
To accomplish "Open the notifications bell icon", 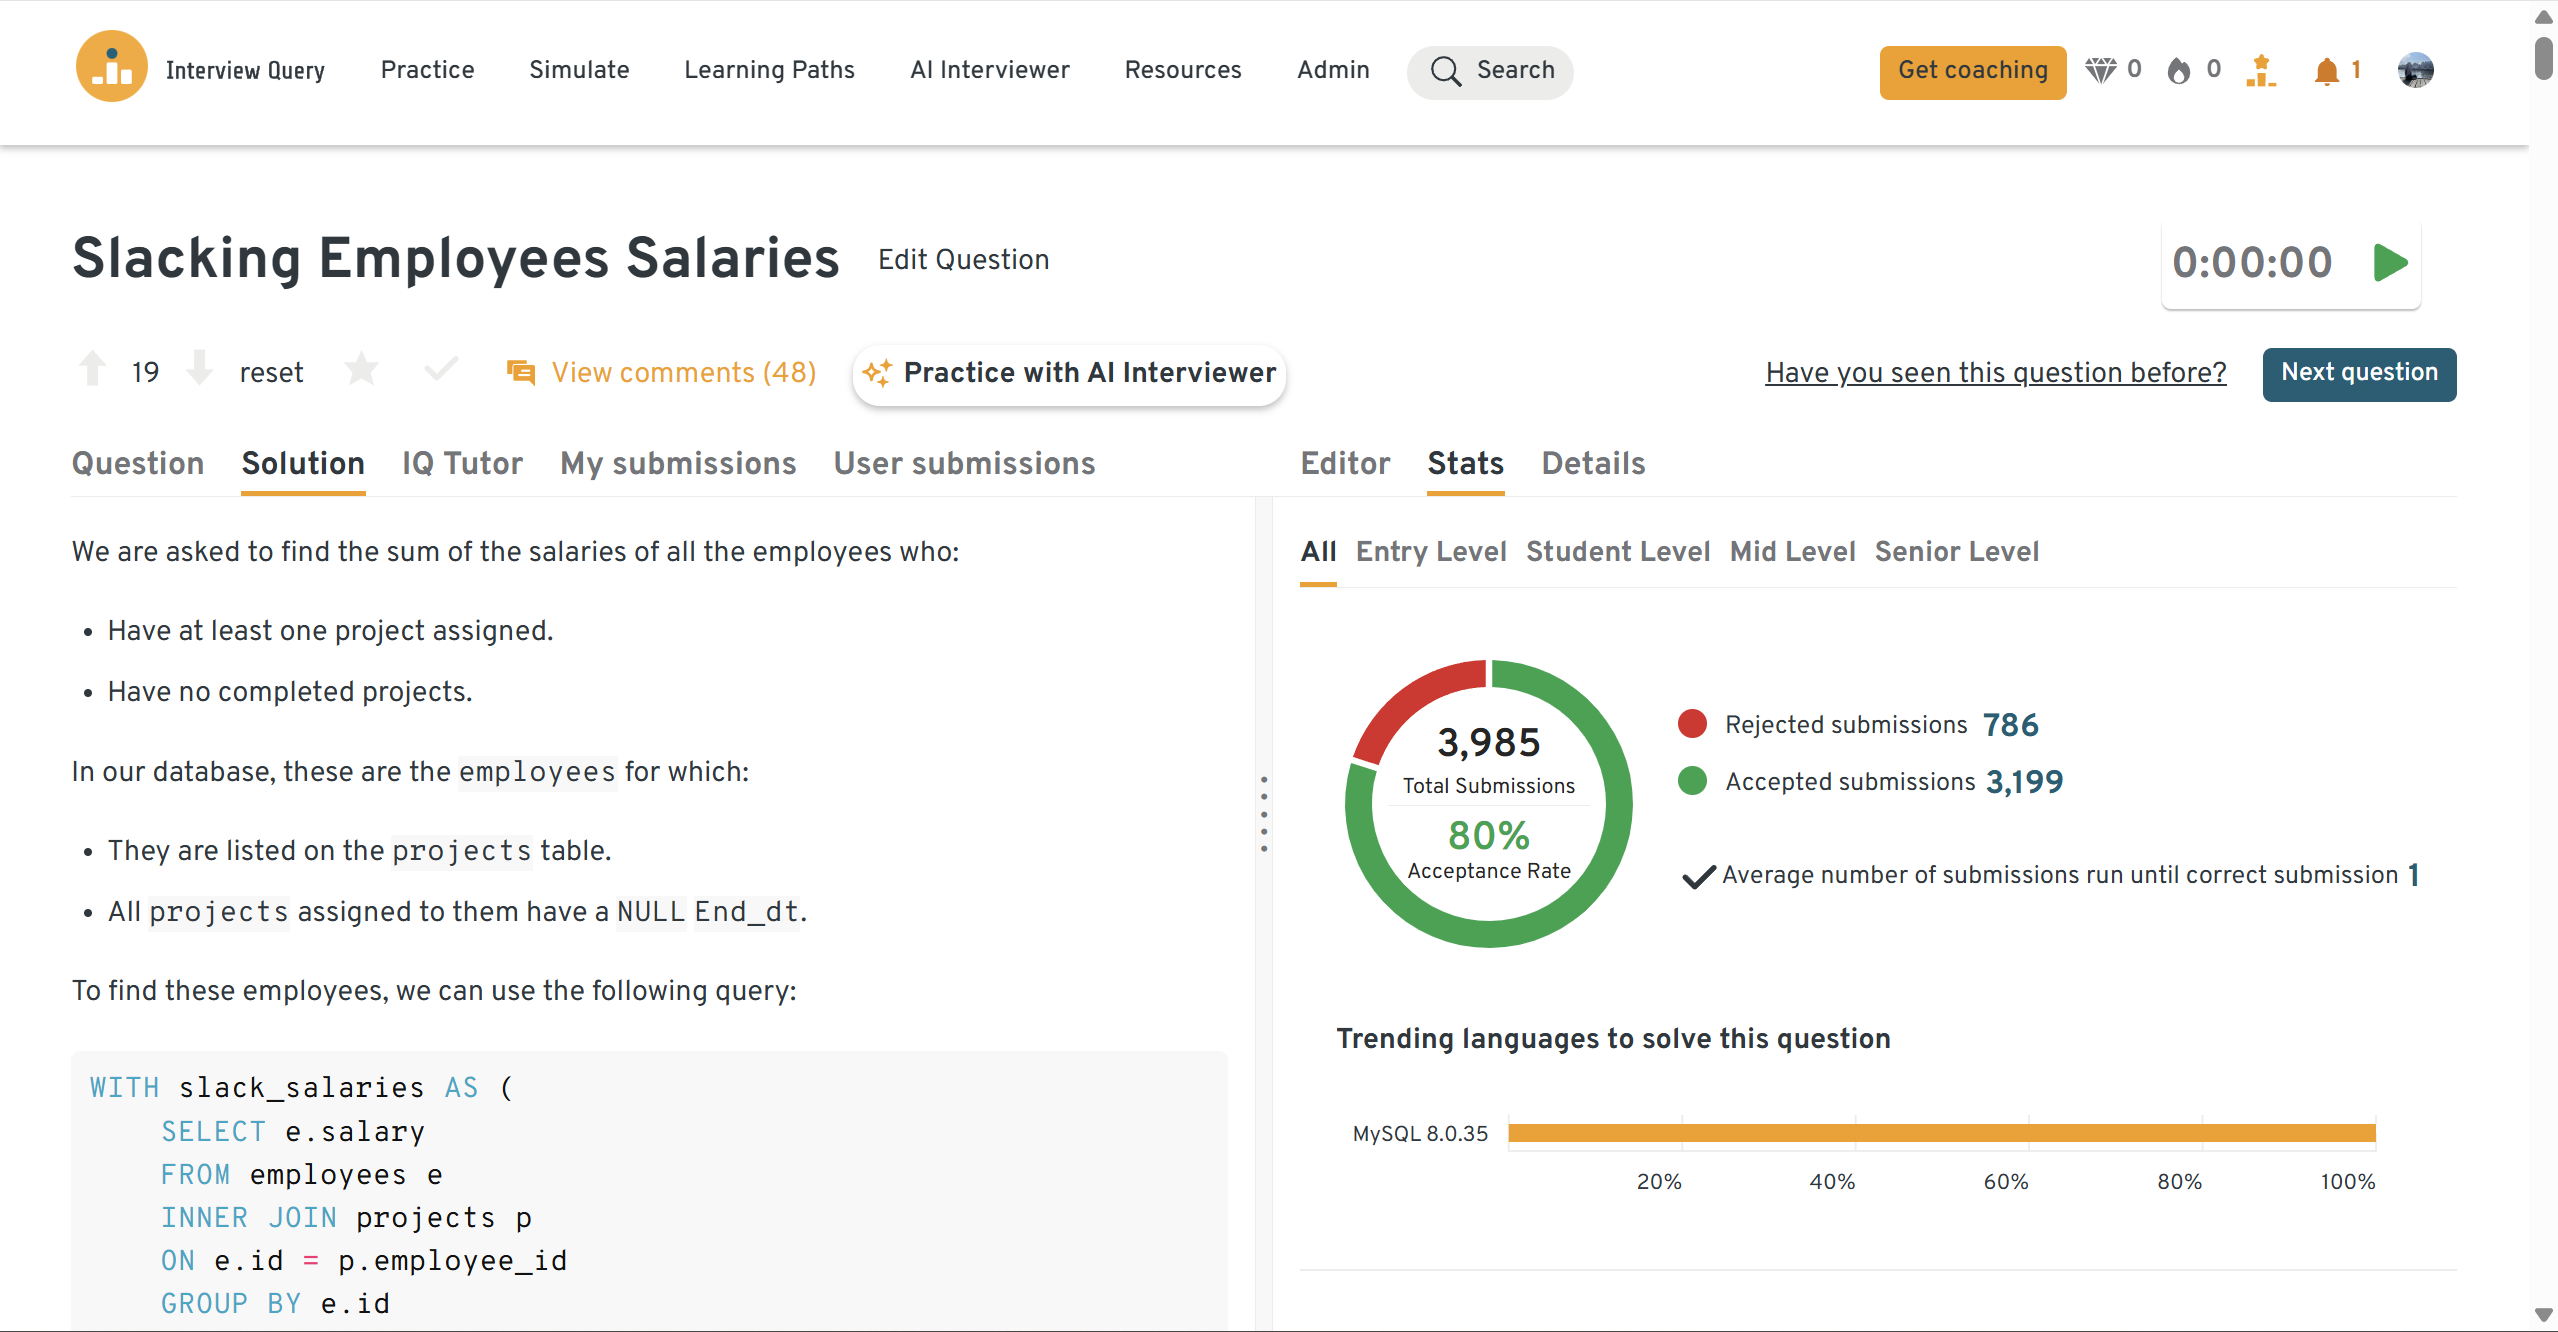I will click(x=2326, y=71).
